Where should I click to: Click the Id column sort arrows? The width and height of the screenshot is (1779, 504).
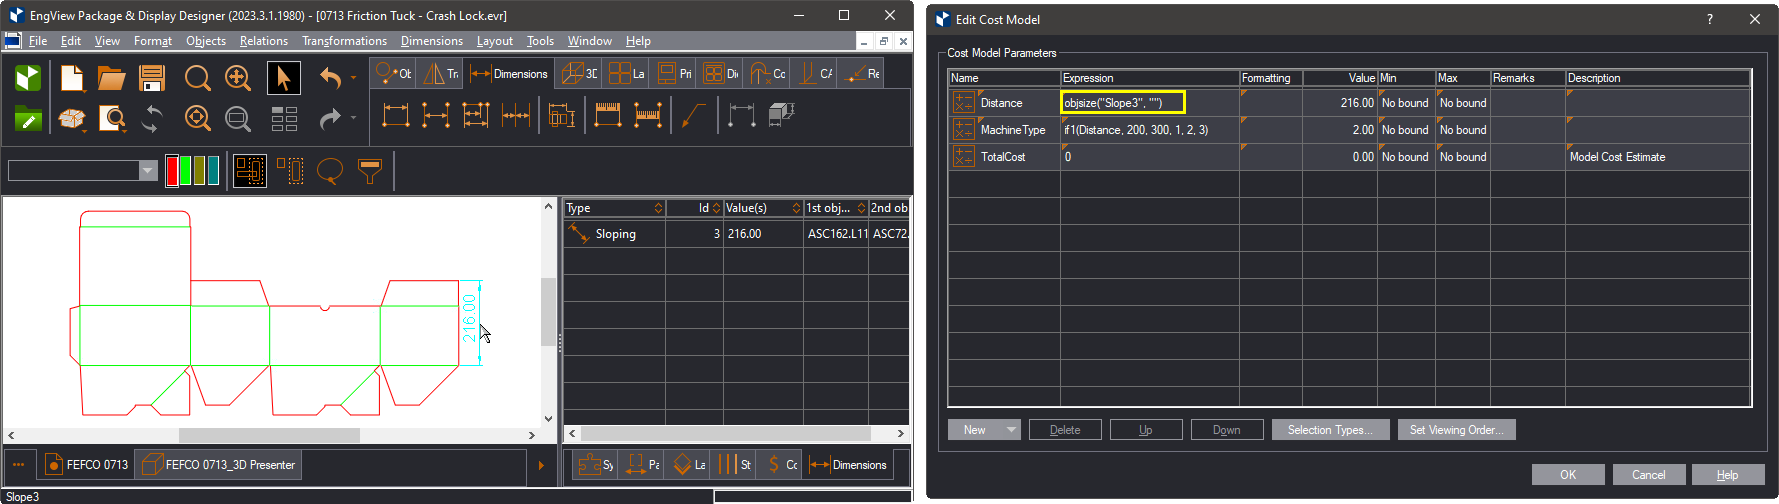coord(716,208)
